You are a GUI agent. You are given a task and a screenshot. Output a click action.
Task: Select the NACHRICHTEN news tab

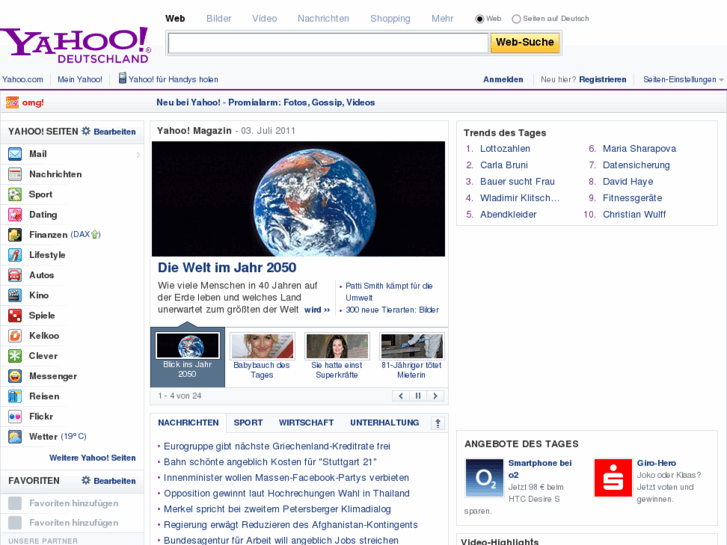click(188, 423)
